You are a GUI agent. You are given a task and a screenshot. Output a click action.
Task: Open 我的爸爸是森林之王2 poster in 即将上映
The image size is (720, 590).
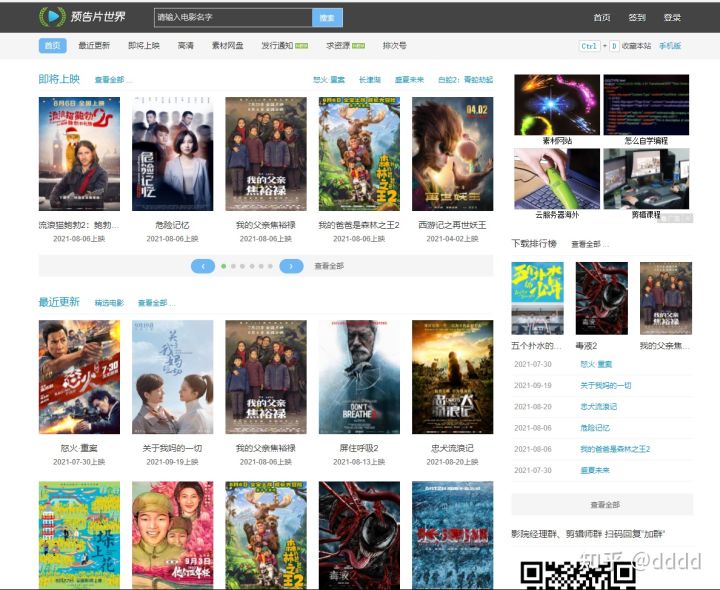[359, 154]
